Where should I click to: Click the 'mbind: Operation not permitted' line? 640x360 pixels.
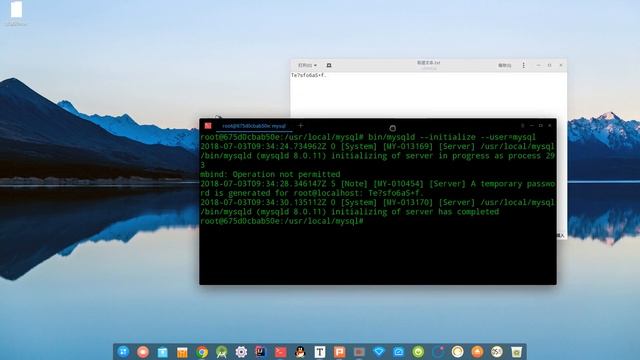point(270,174)
